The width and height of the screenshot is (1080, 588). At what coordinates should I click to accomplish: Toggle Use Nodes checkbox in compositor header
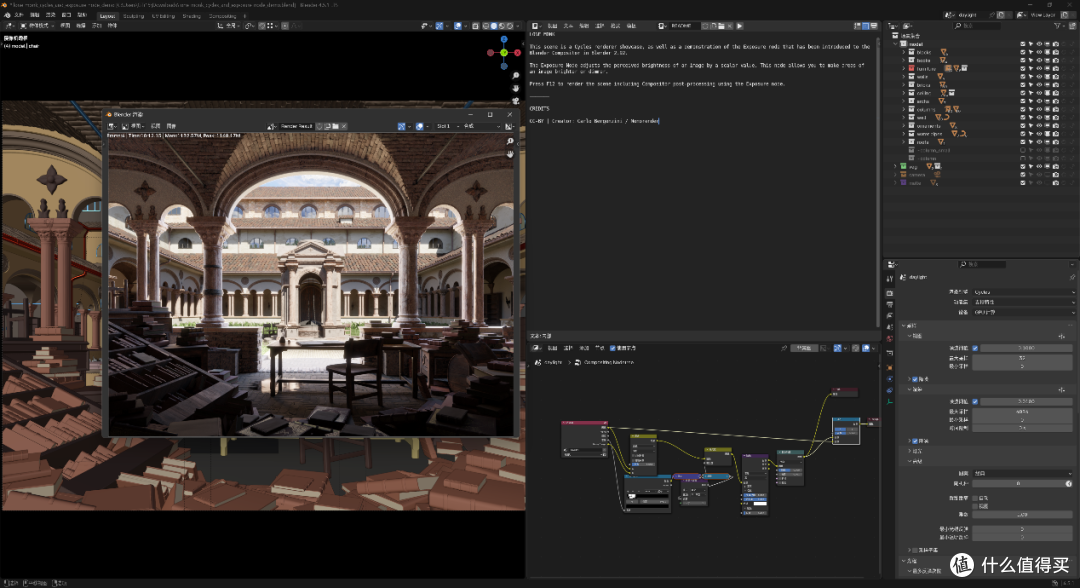[x=612, y=348]
